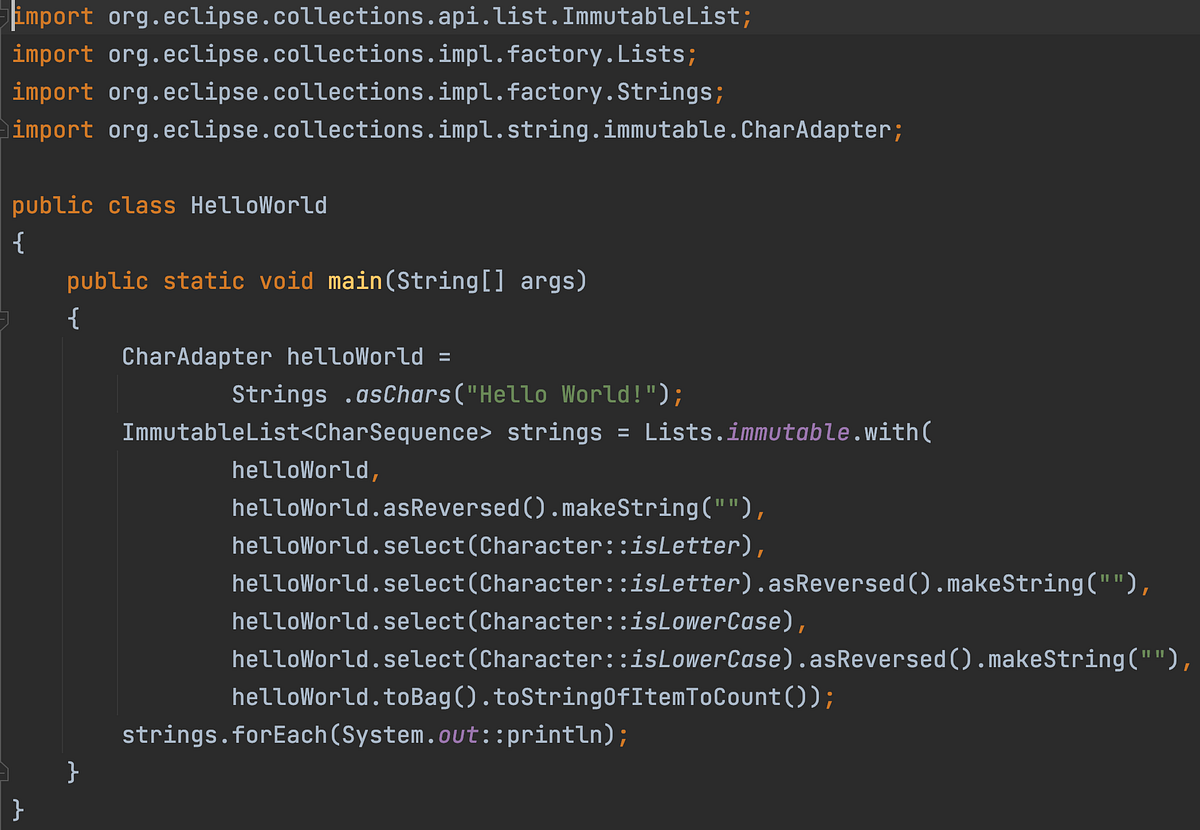
Task: Click Strings before .asChars call
Action: (x=279, y=395)
